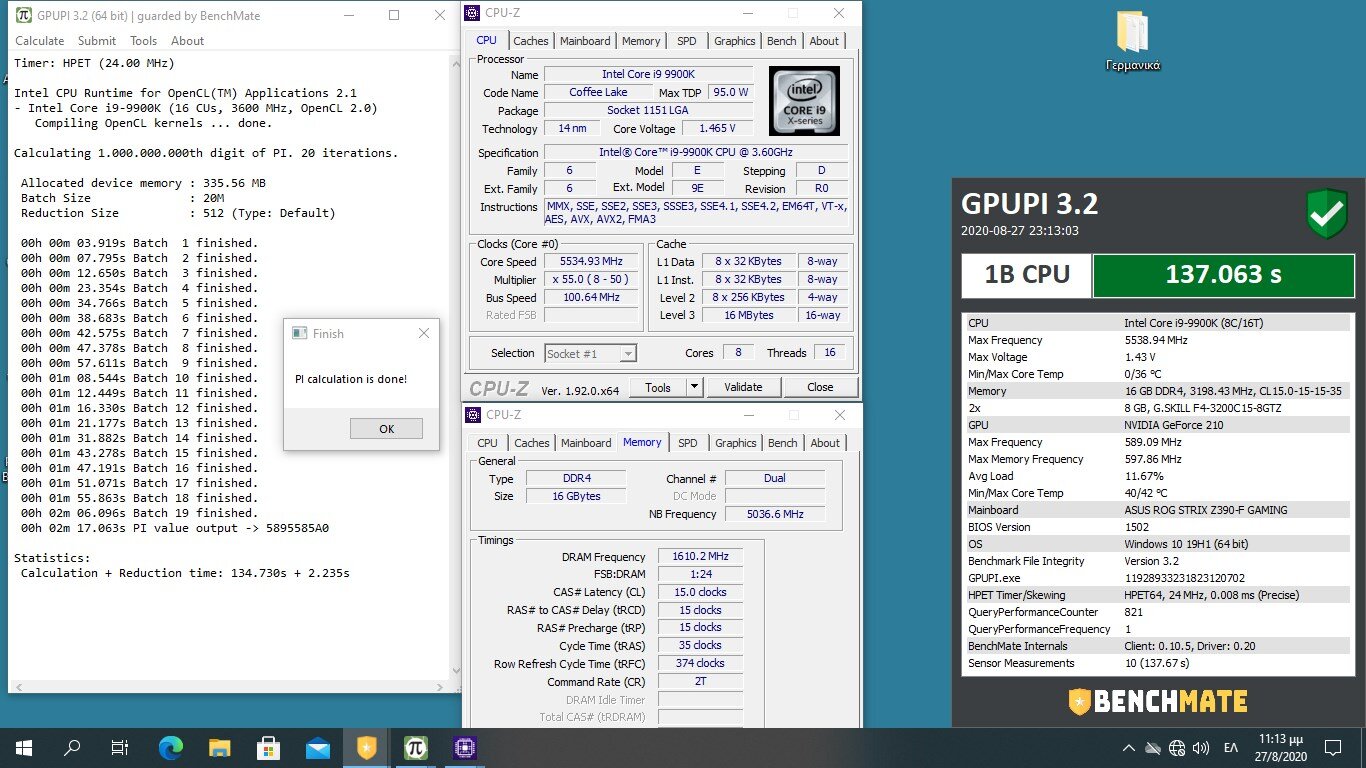Click the GPUPI title bar pi icon

[24, 15]
